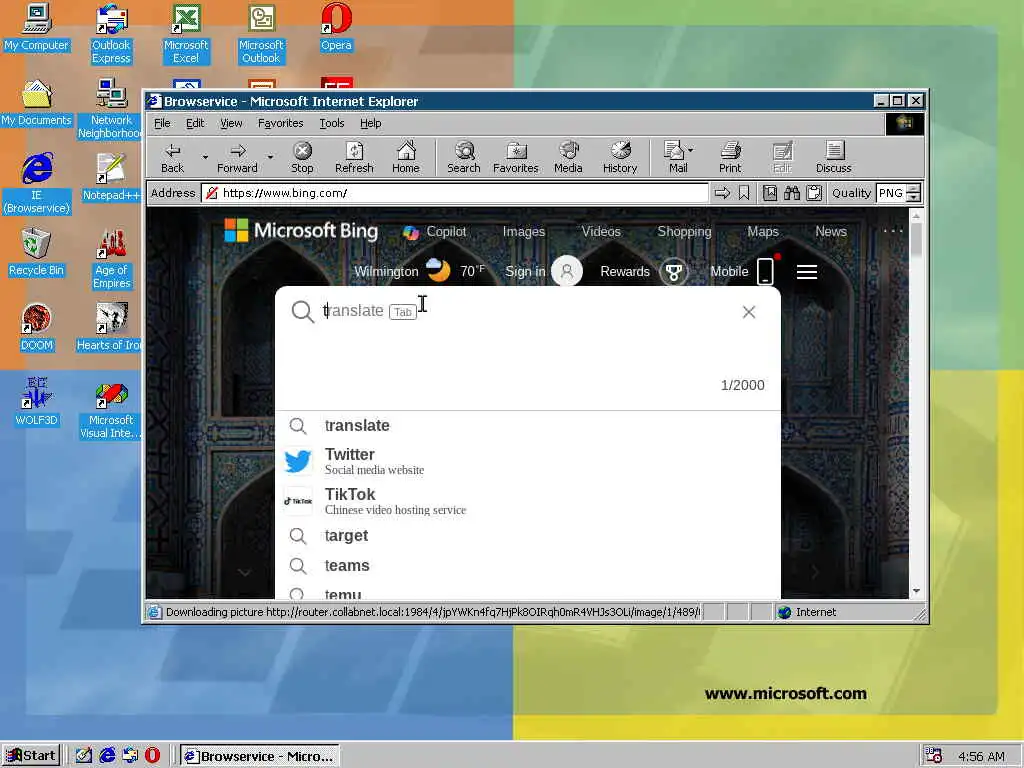
Task: Select the DOOM desktop icon
Action: [x=36, y=327]
